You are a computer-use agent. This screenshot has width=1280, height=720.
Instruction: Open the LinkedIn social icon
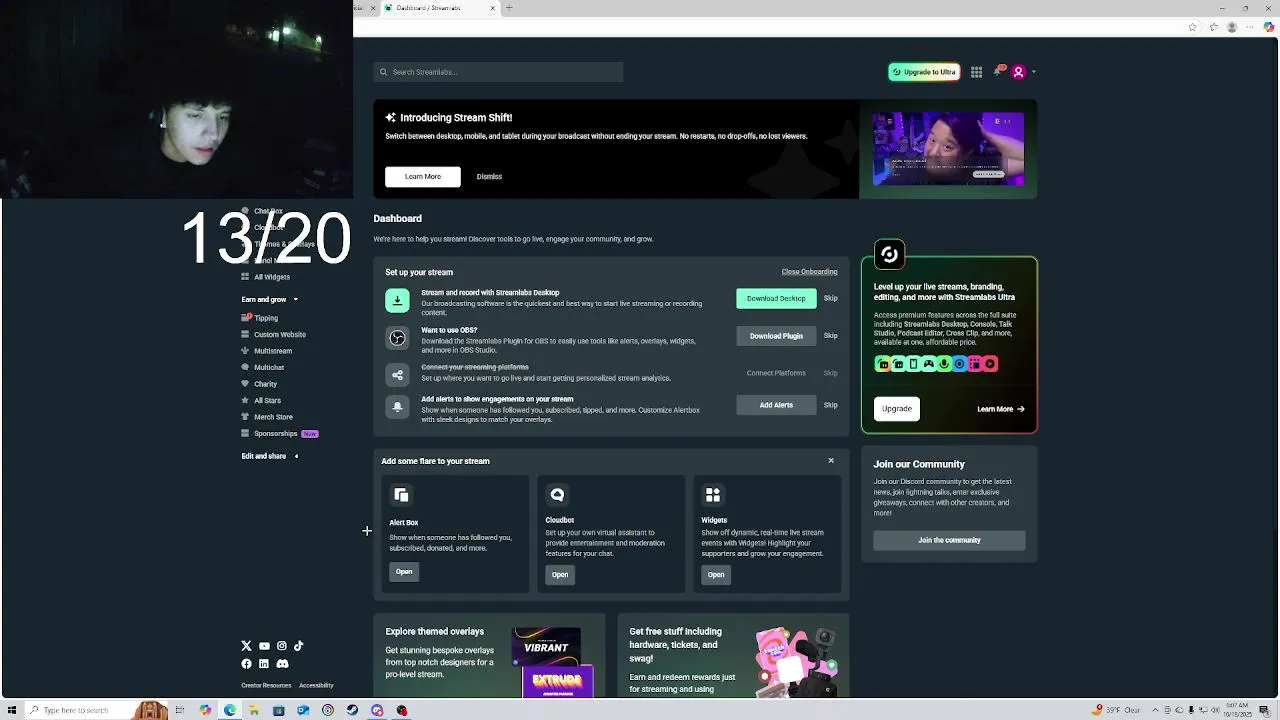coord(264,664)
